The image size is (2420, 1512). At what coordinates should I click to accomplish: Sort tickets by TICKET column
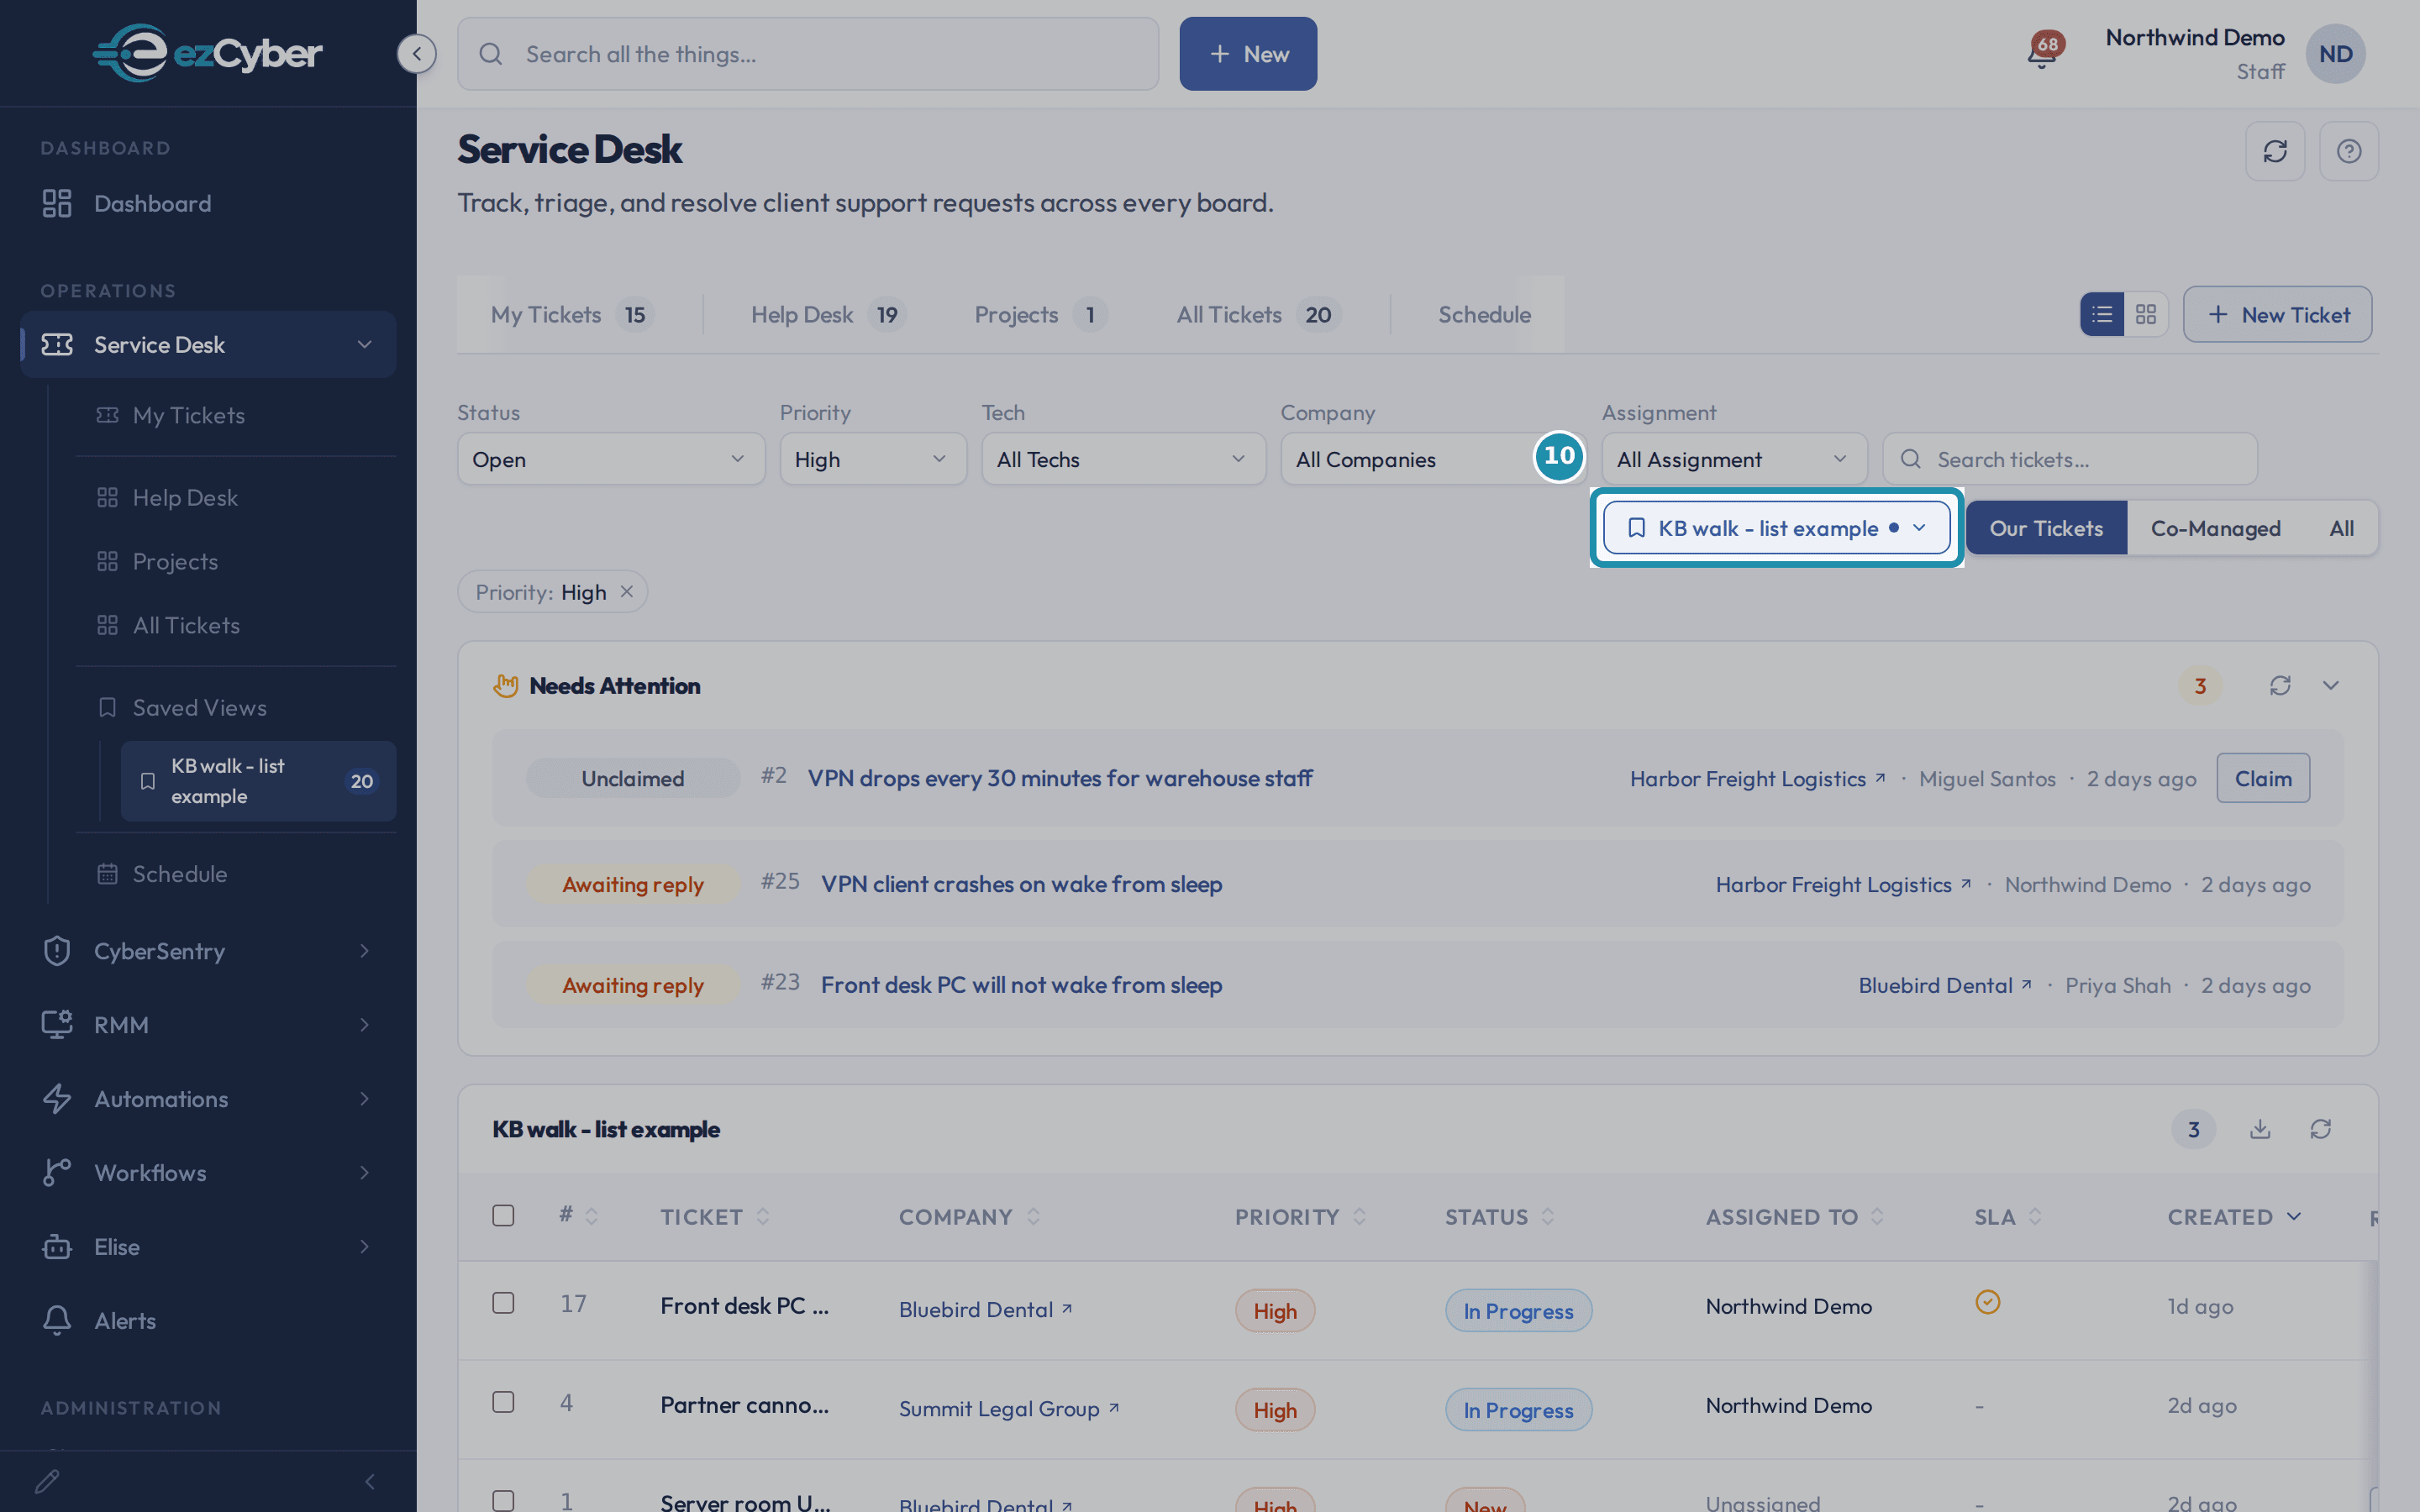click(x=714, y=1217)
